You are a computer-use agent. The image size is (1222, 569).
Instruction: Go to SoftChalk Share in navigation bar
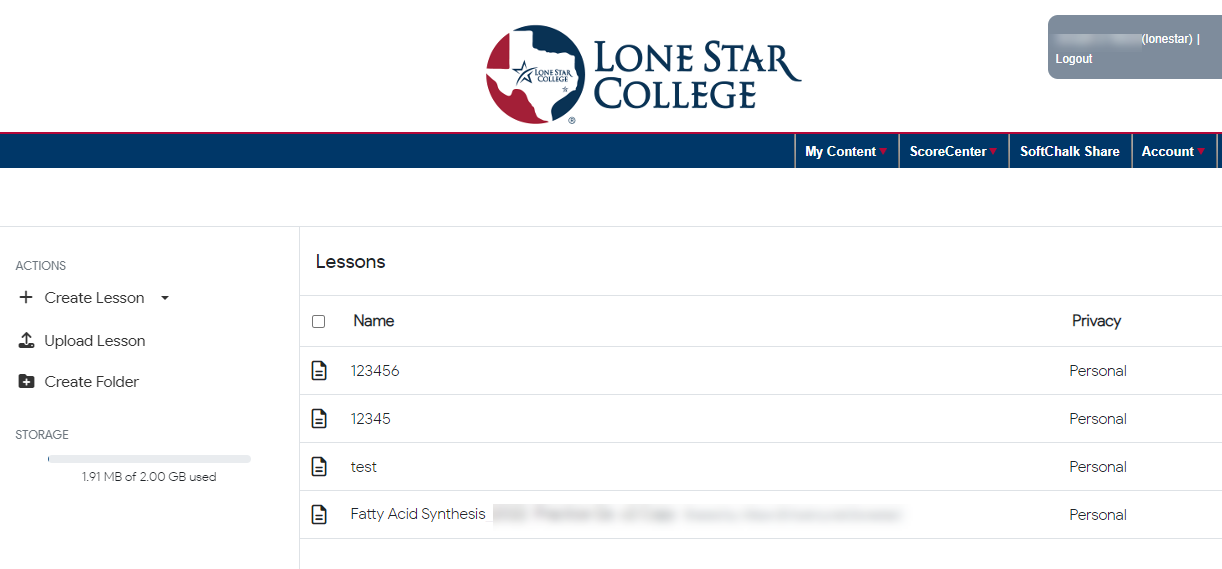pyautogui.click(x=1070, y=151)
